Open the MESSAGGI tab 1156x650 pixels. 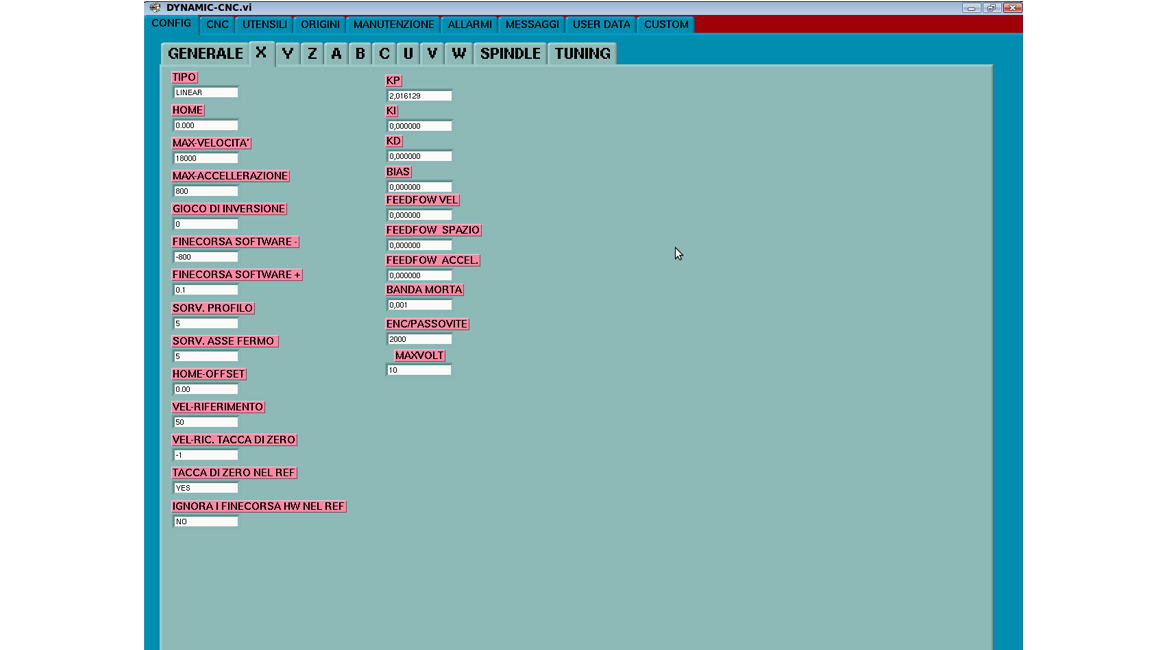click(x=532, y=24)
